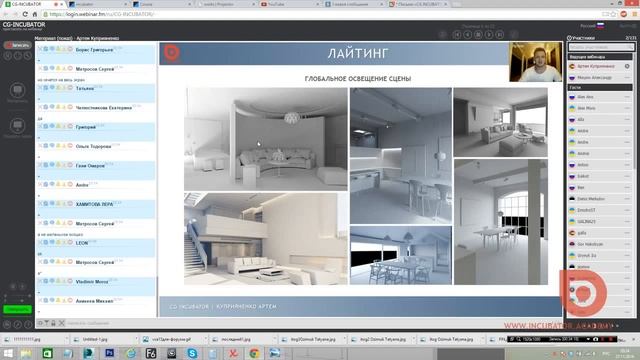Switch to the CG-INCUBATOR browser tab
The width and height of the screenshot is (640, 360).
click(x=33, y=4)
